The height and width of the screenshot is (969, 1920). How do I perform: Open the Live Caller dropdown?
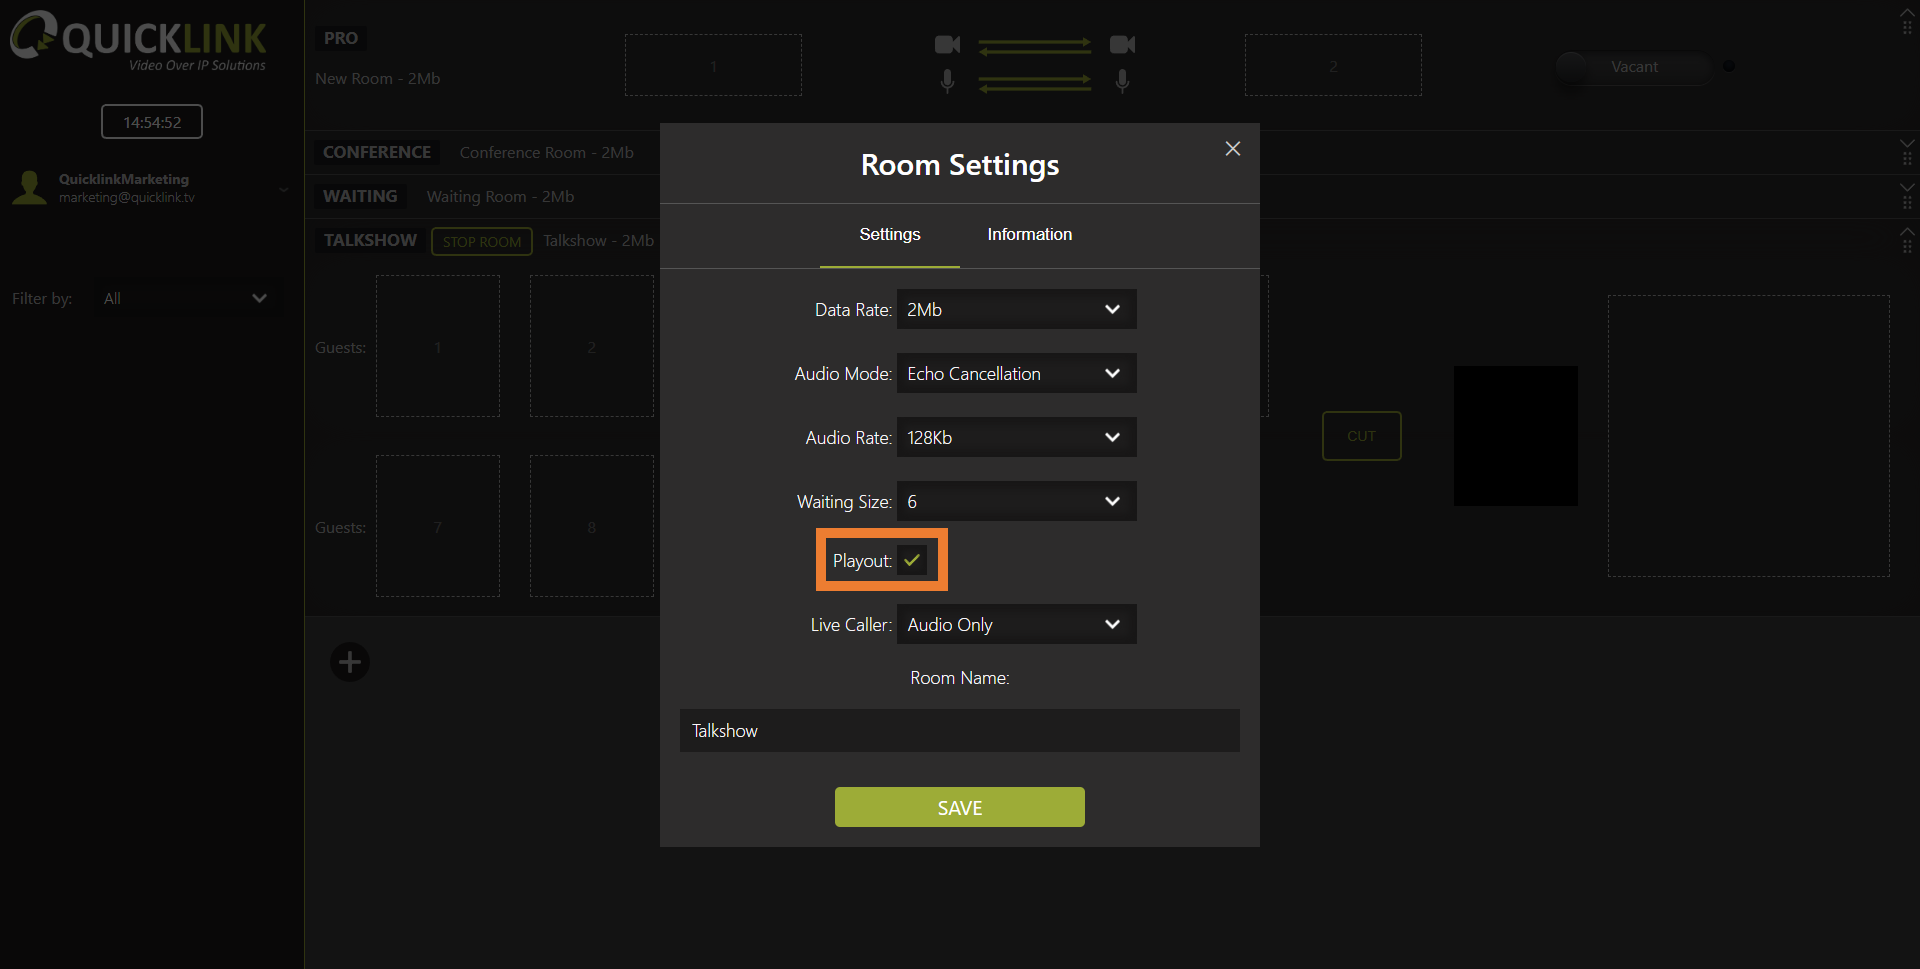[x=1016, y=625]
